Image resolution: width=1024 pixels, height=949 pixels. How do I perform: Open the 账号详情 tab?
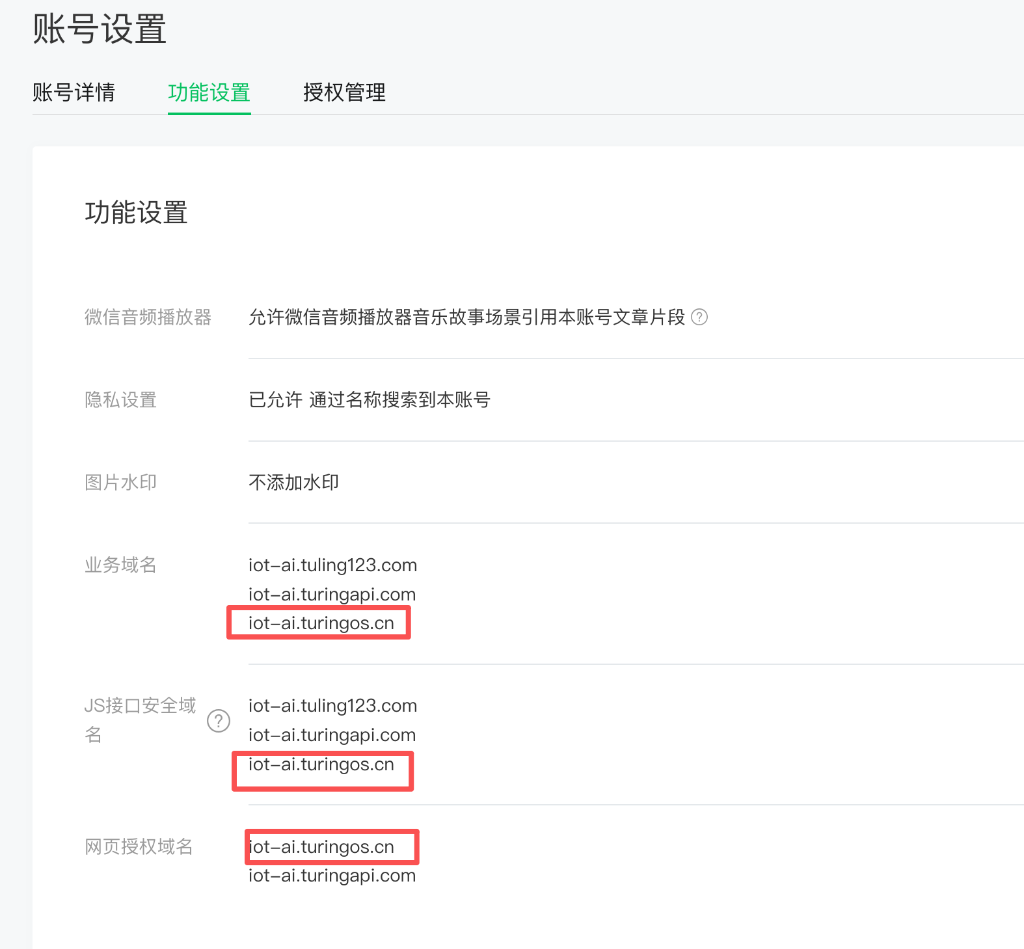point(74,93)
